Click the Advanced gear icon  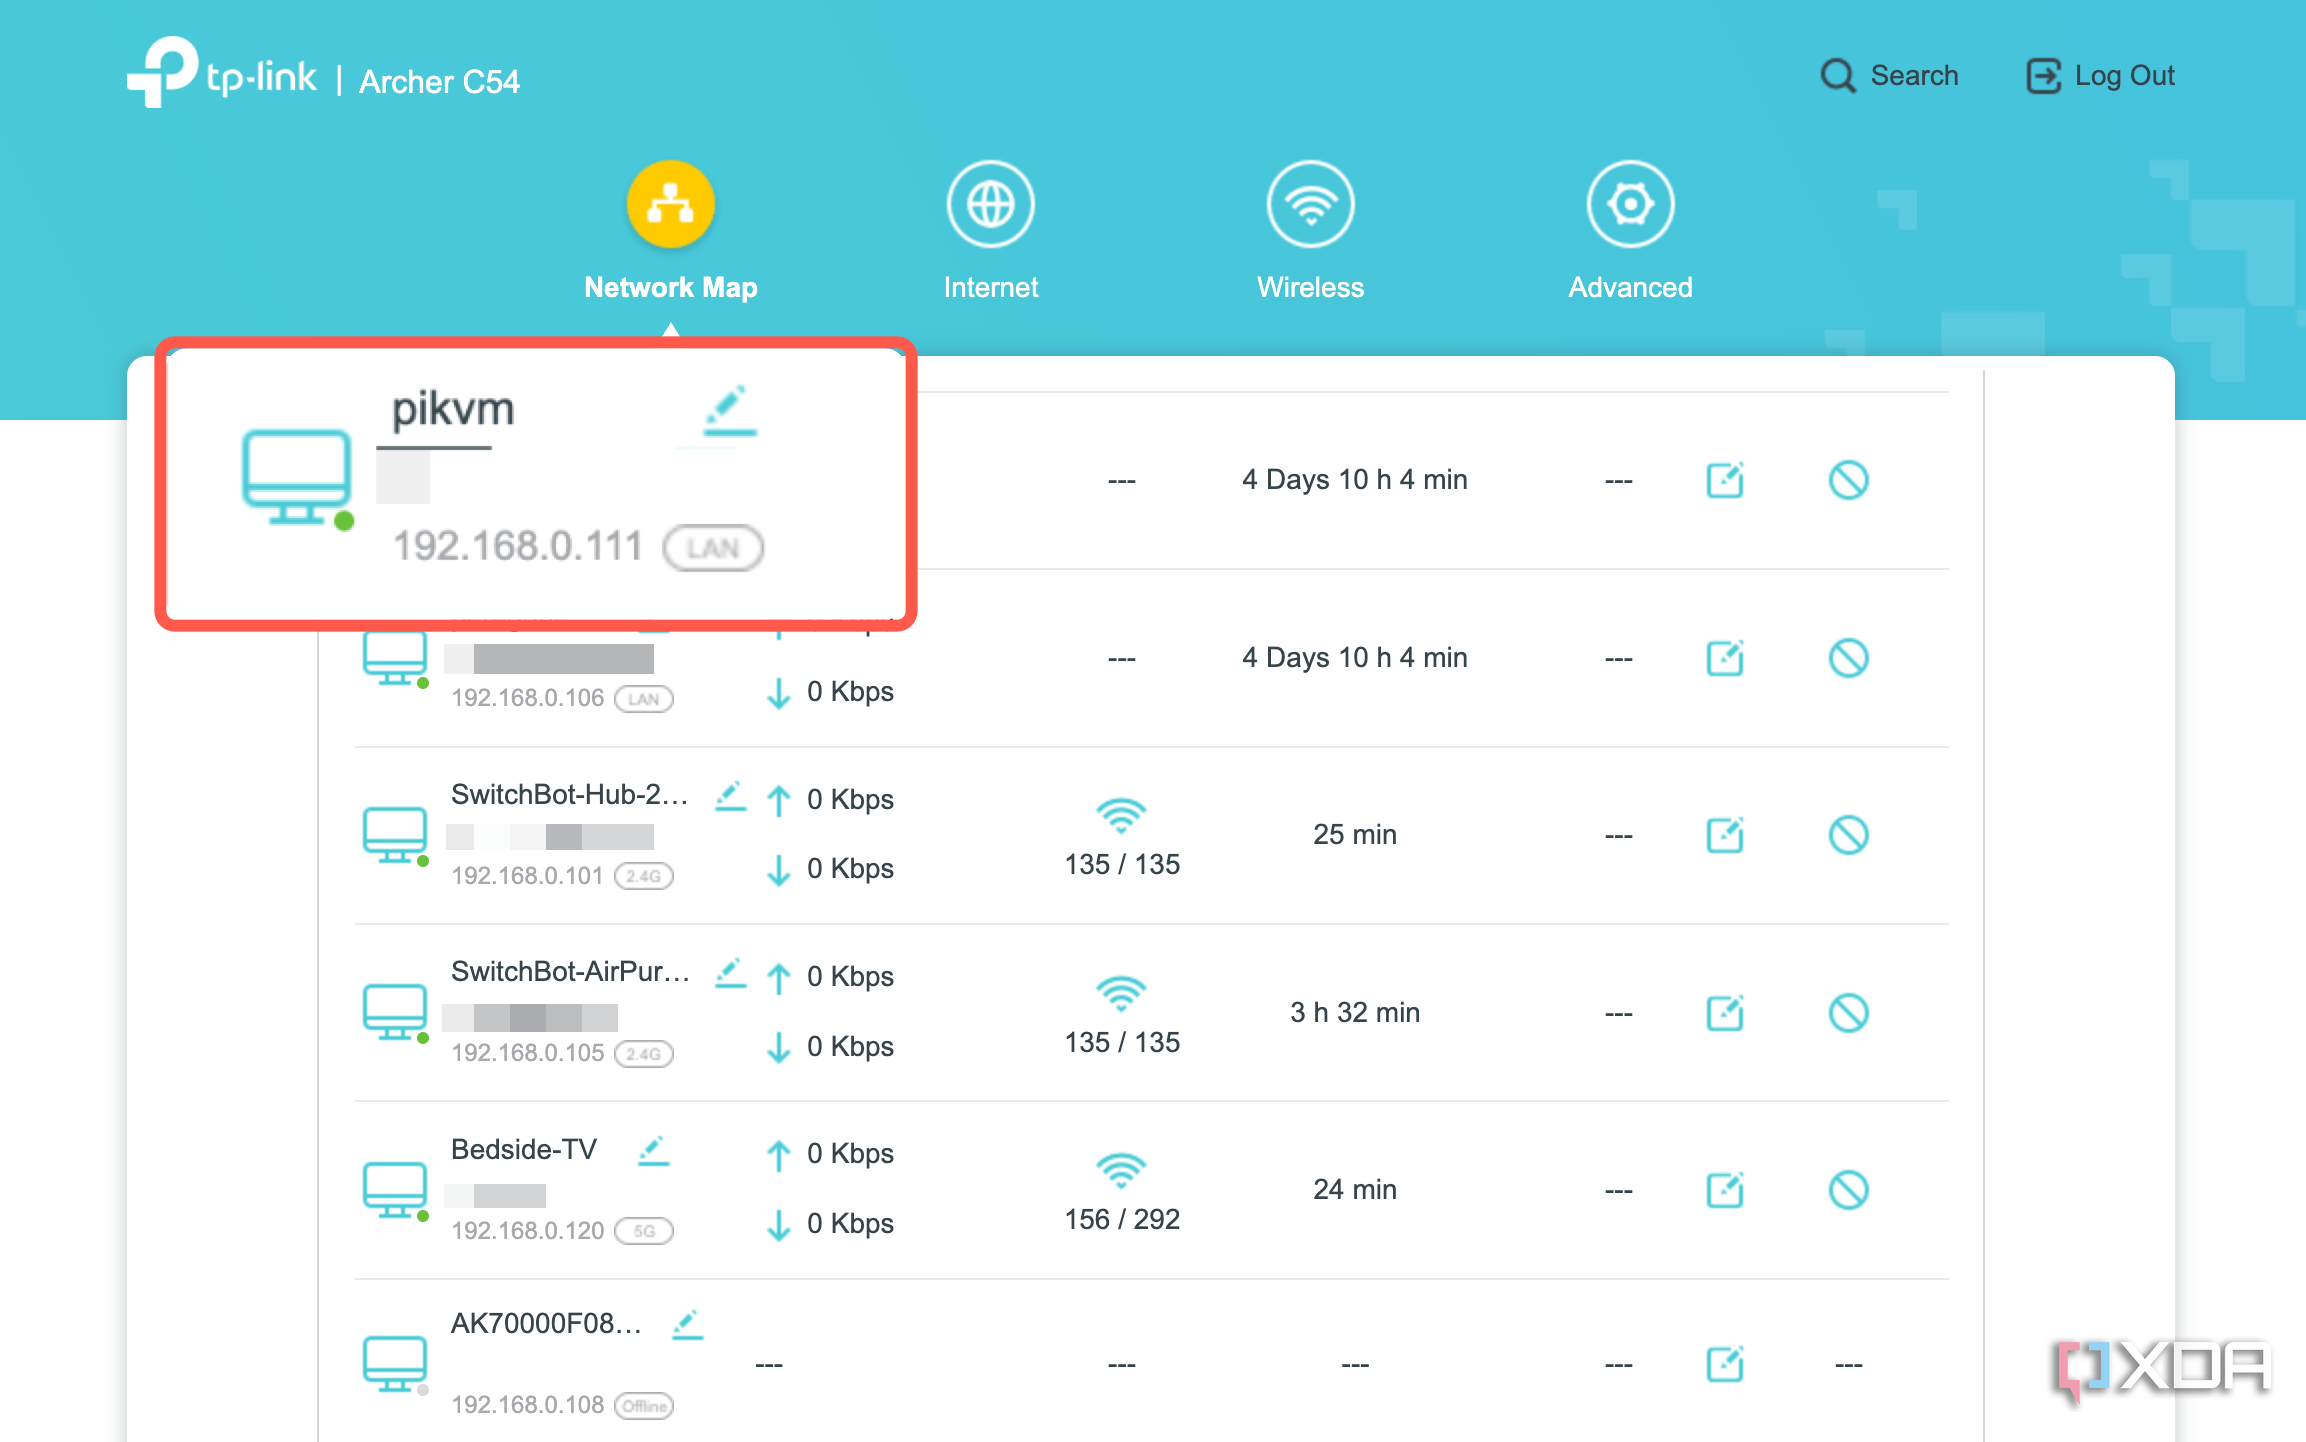point(1630,203)
